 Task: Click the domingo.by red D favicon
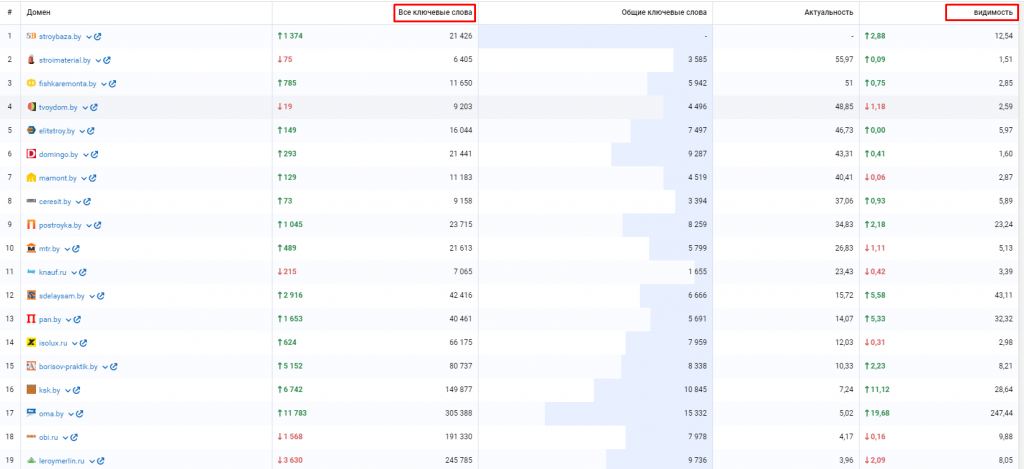coord(31,154)
